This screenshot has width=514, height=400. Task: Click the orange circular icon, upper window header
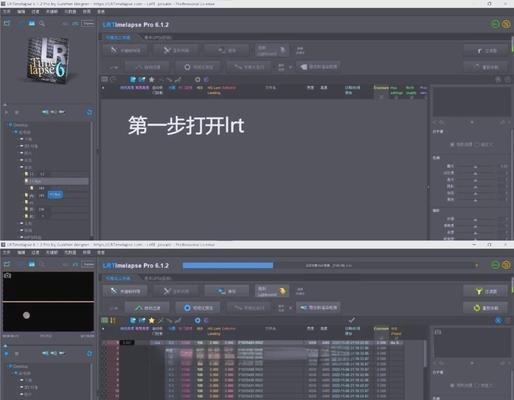coord(506,24)
